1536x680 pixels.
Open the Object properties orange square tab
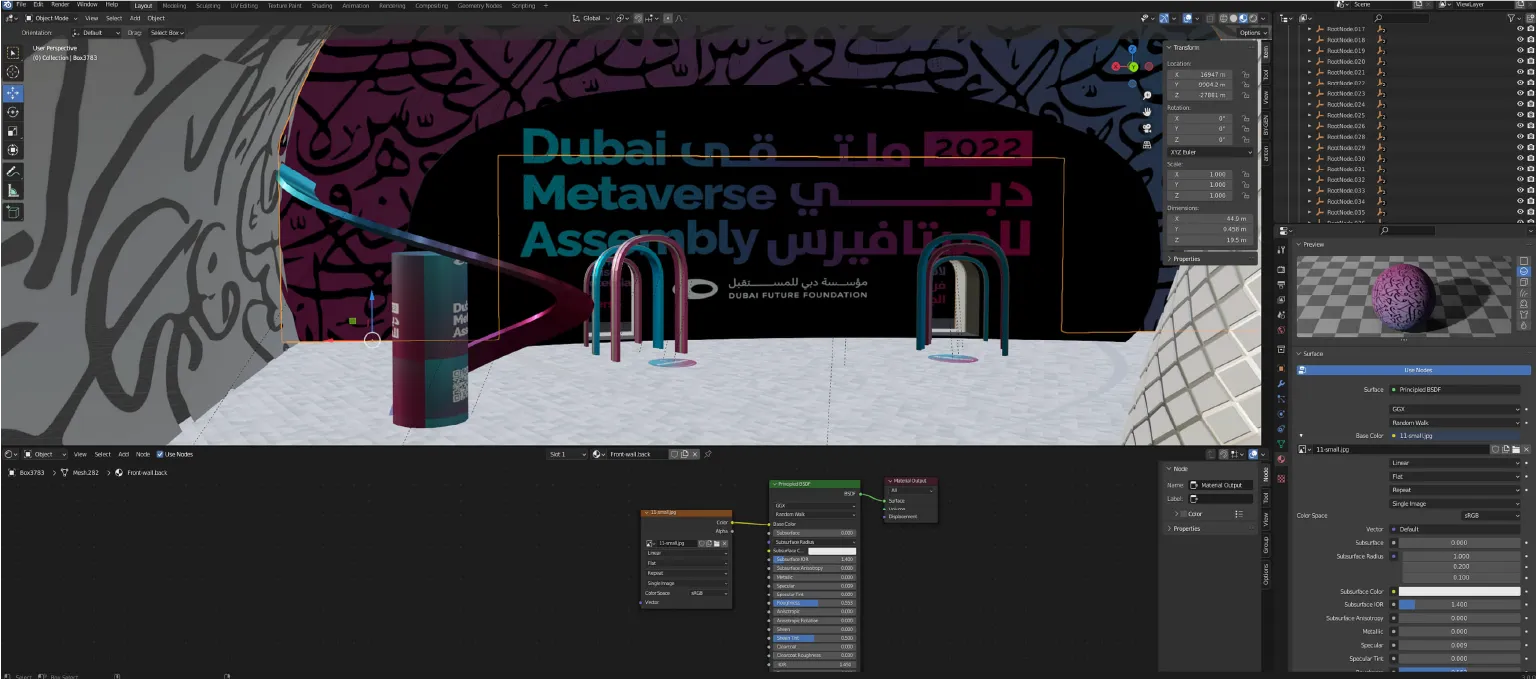[1281, 368]
